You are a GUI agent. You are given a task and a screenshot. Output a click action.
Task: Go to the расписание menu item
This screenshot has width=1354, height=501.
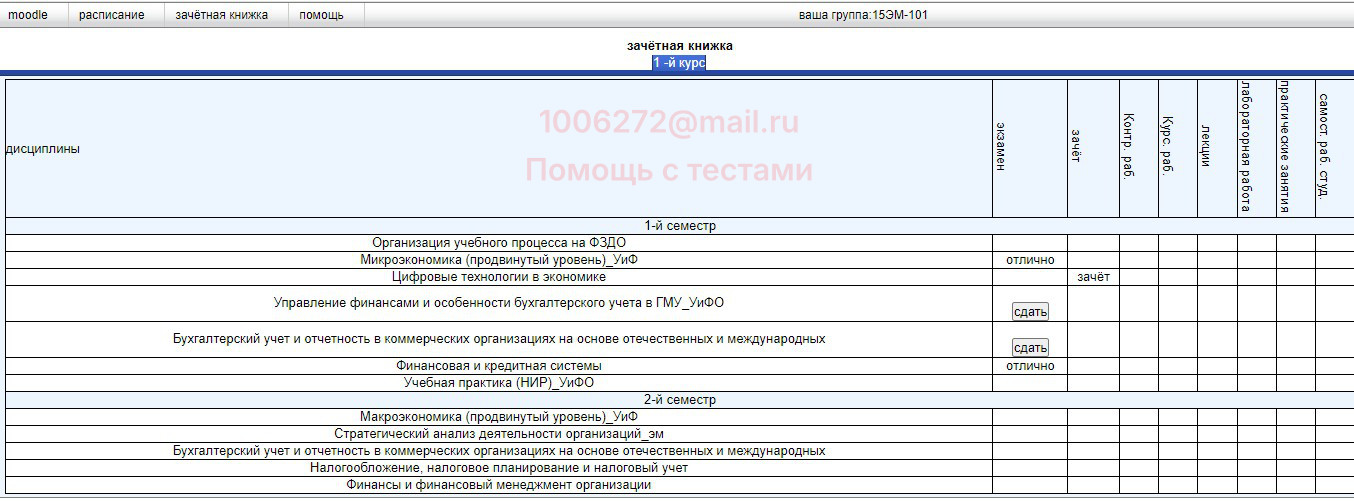112,15
